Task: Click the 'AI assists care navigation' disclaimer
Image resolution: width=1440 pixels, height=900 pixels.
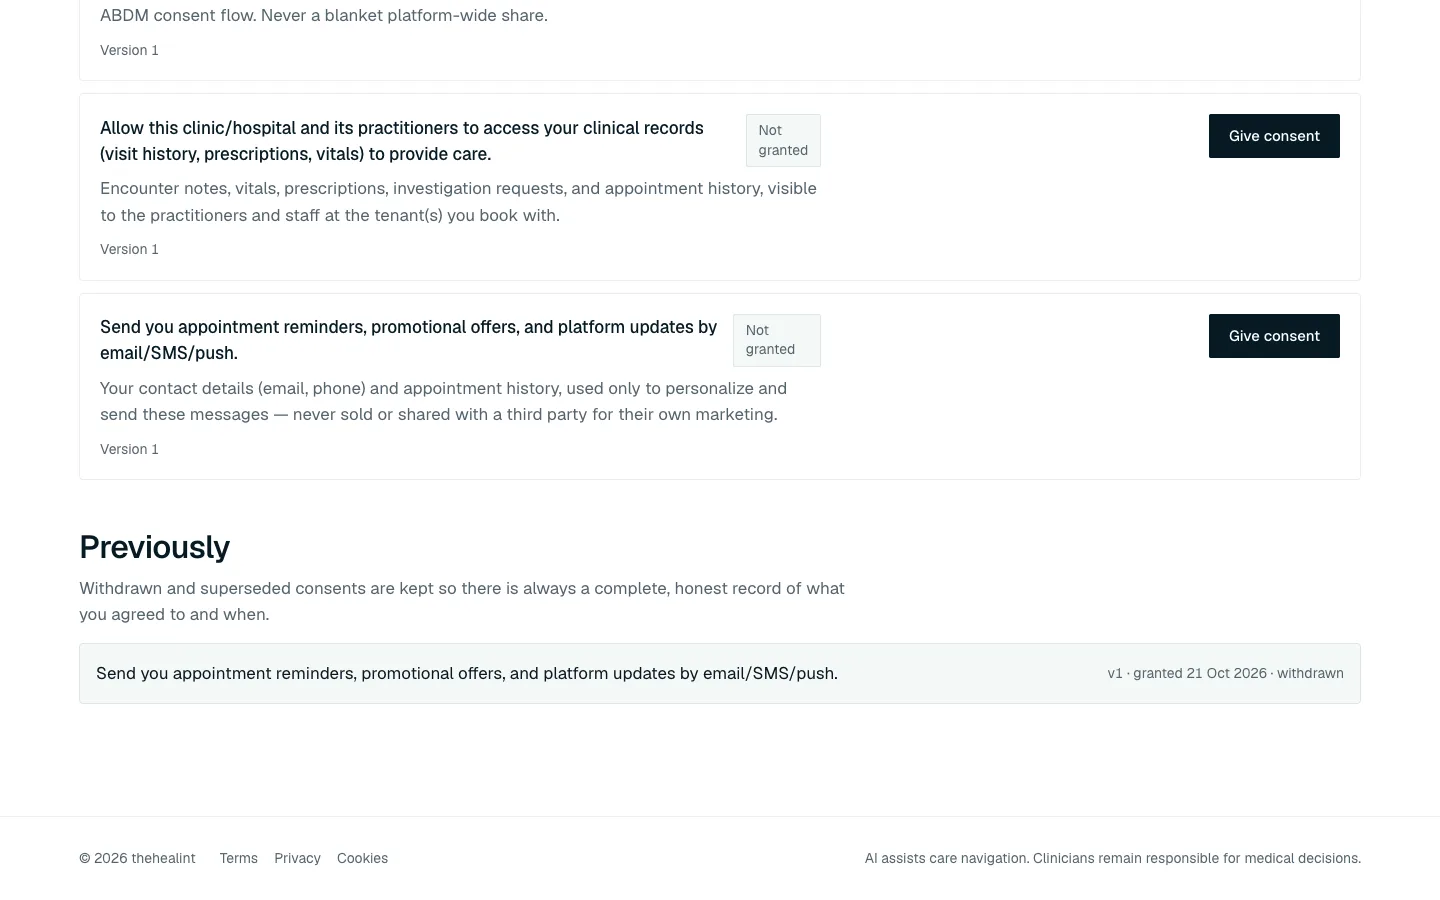Action: click(x=1113, y=858)
